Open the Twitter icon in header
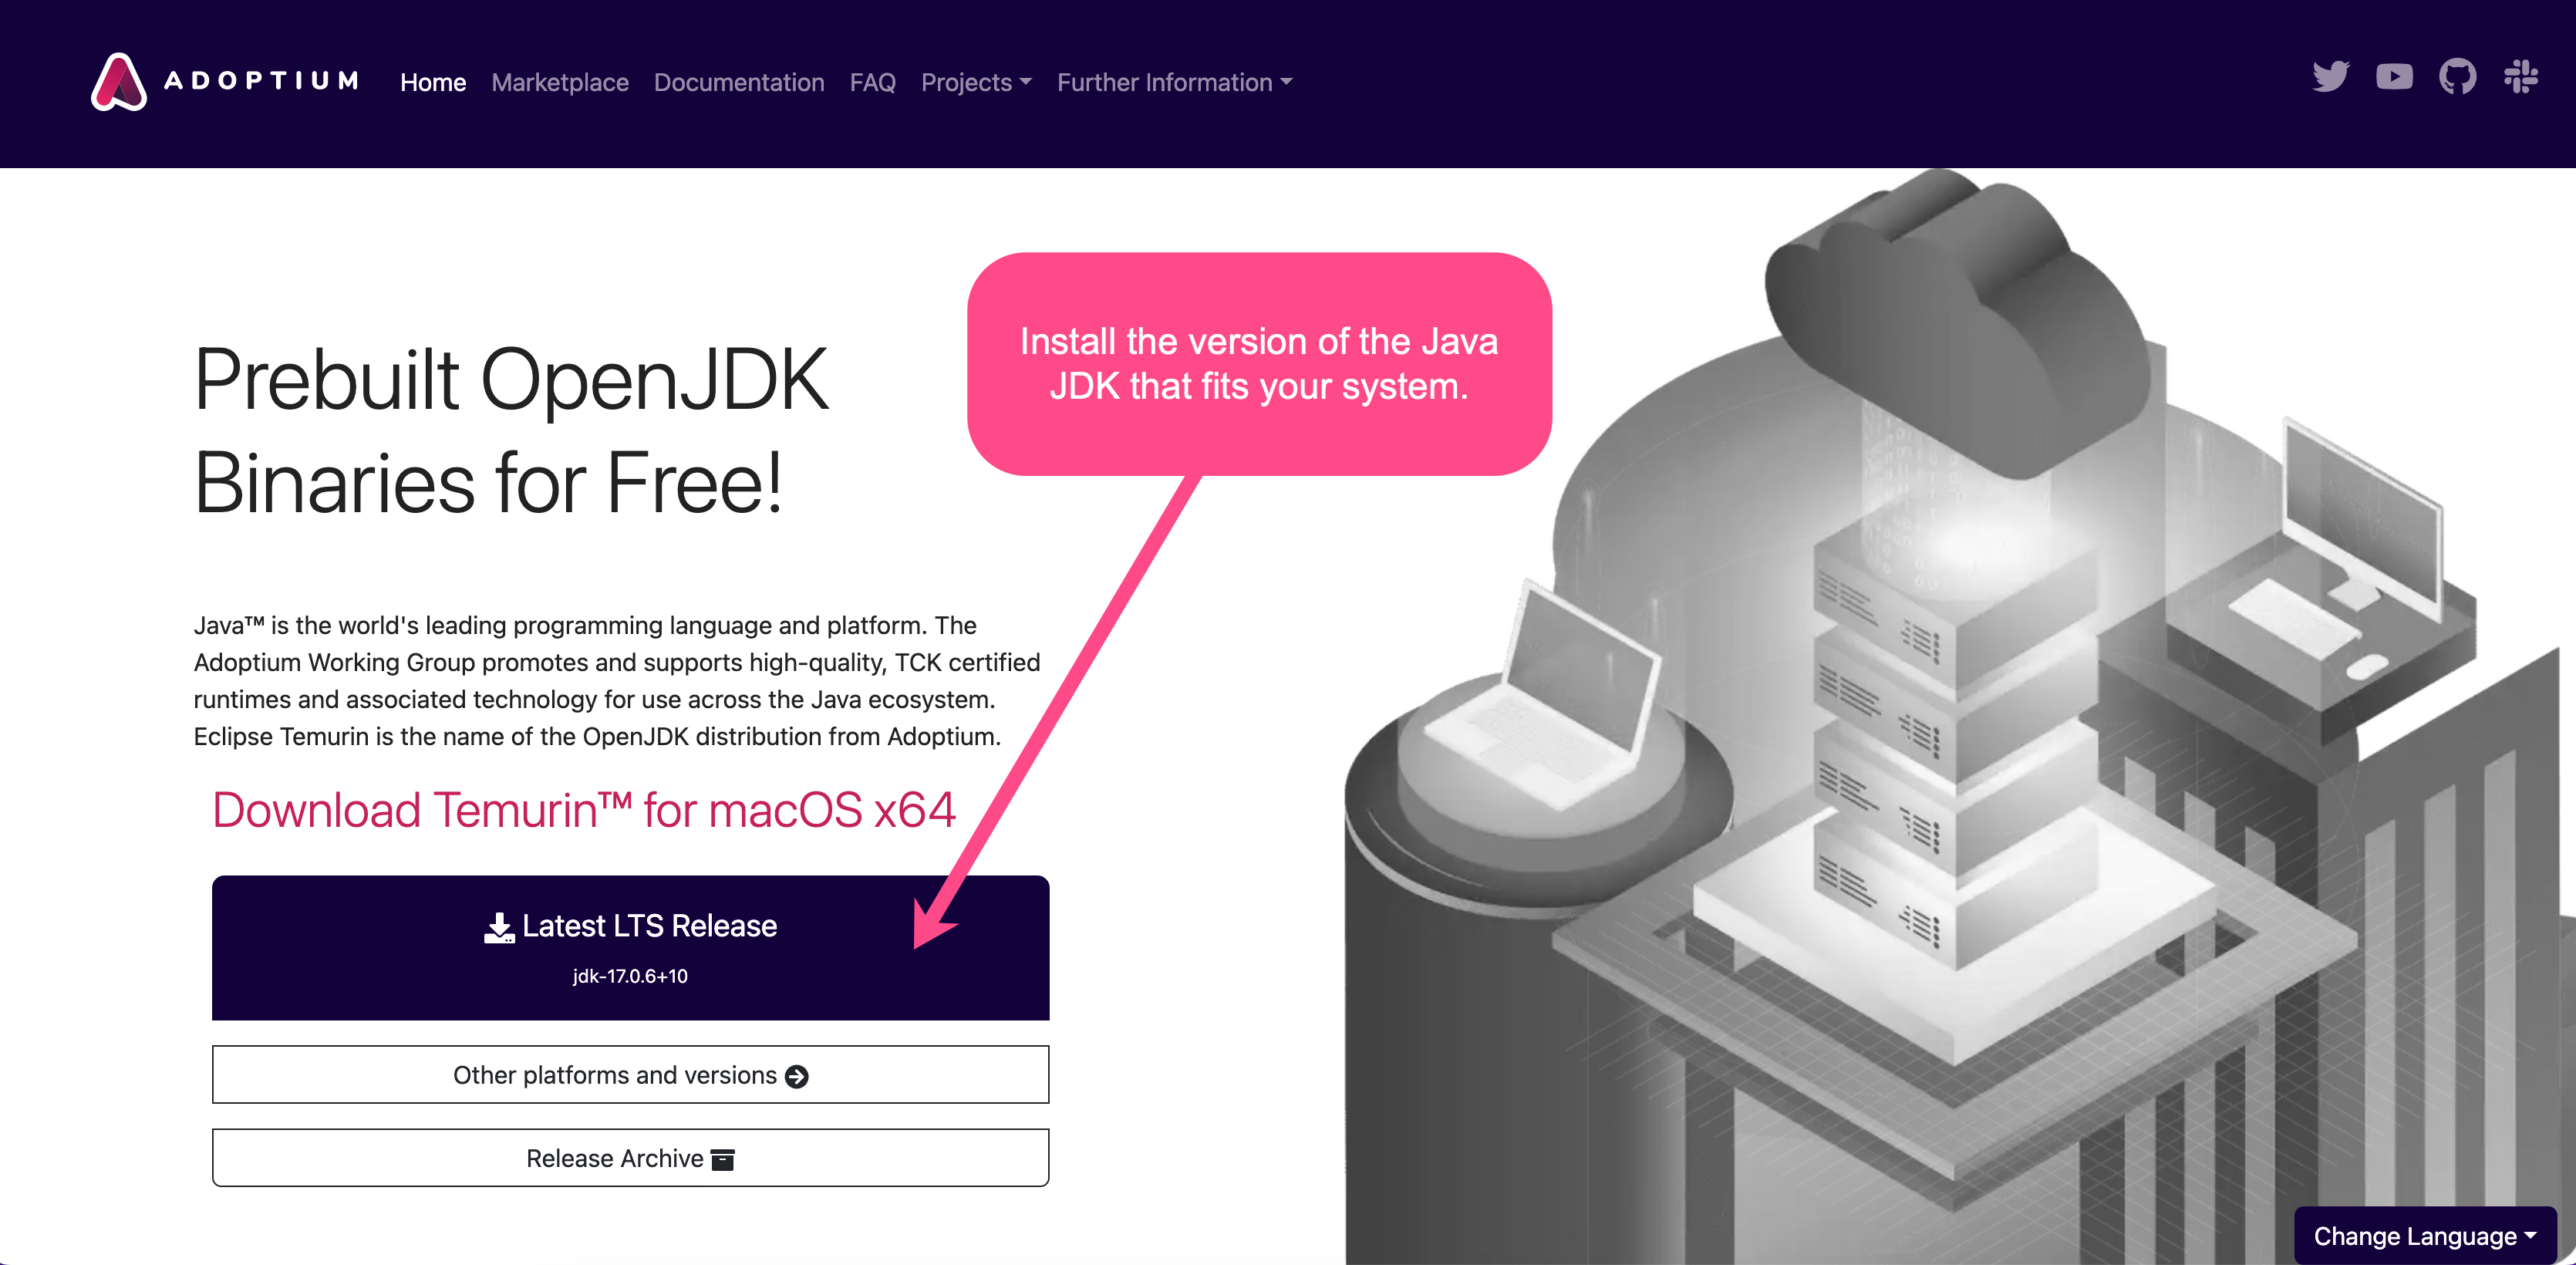Screen dimensions: 2576x1265 pos(2330,77)
